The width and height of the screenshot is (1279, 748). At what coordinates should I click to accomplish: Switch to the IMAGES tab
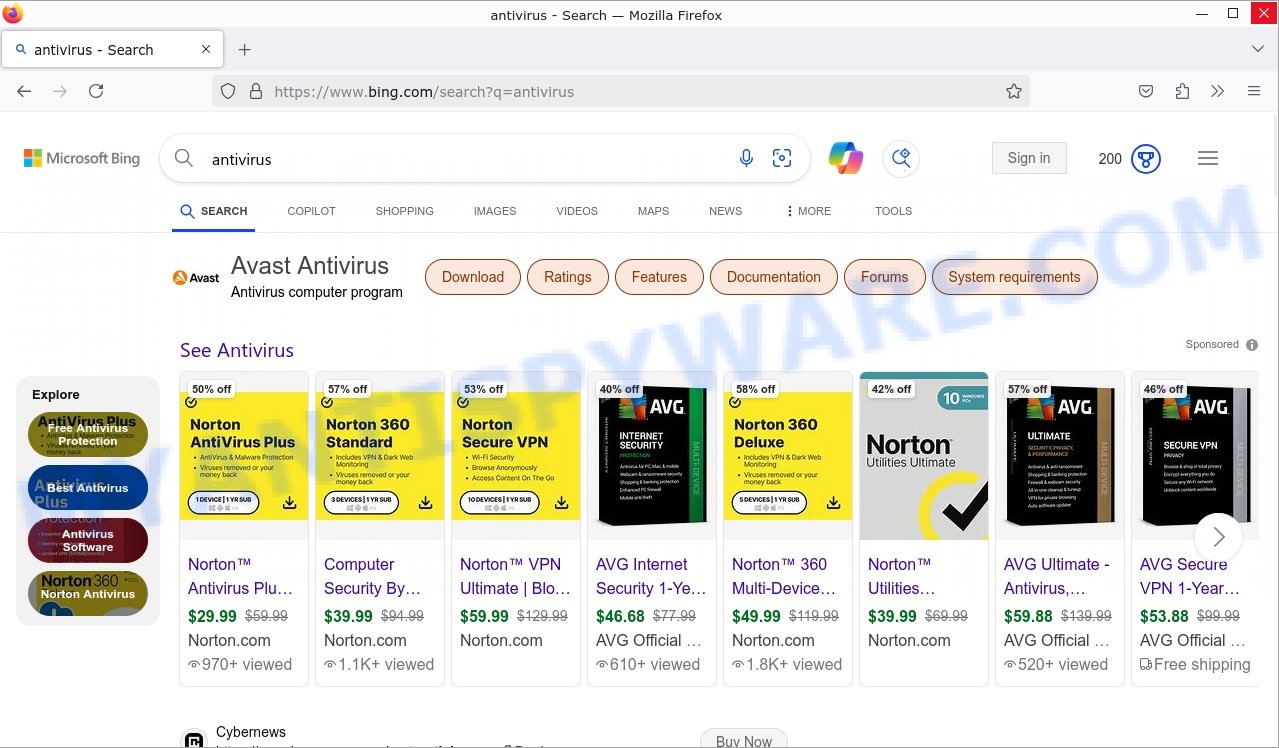495,211
